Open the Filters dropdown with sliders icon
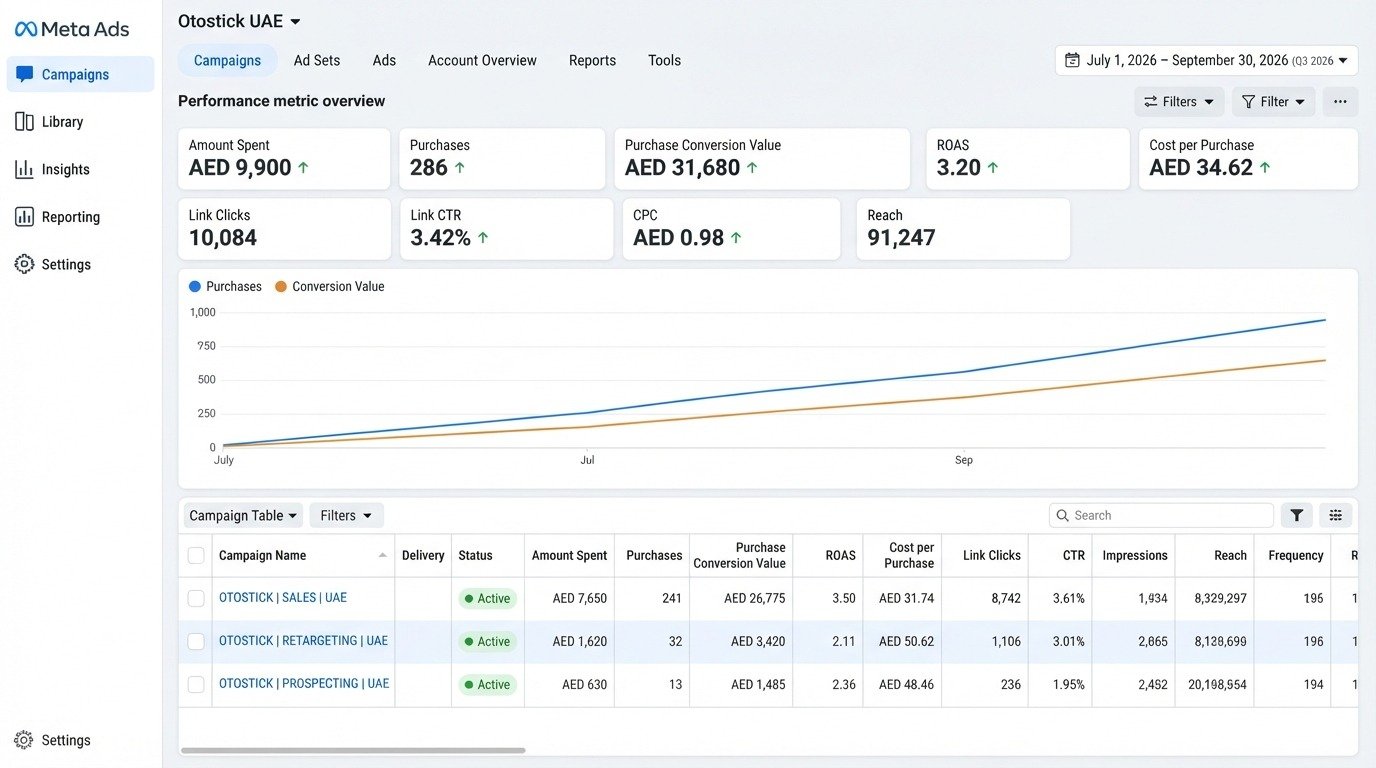The image size is (1376, 768). pos(1179,101)
